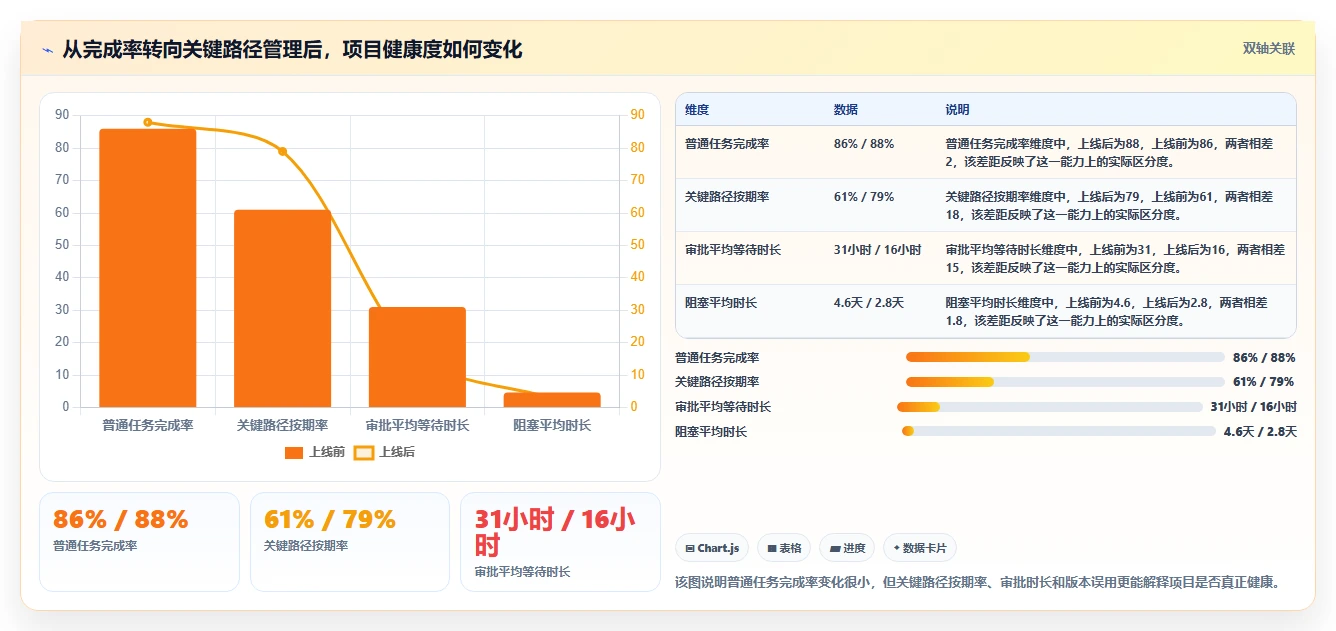Click the 上线前 orange legend swatch
Image resolution: width=1336 pixels, height=631 pixels.
pos(294,453)
